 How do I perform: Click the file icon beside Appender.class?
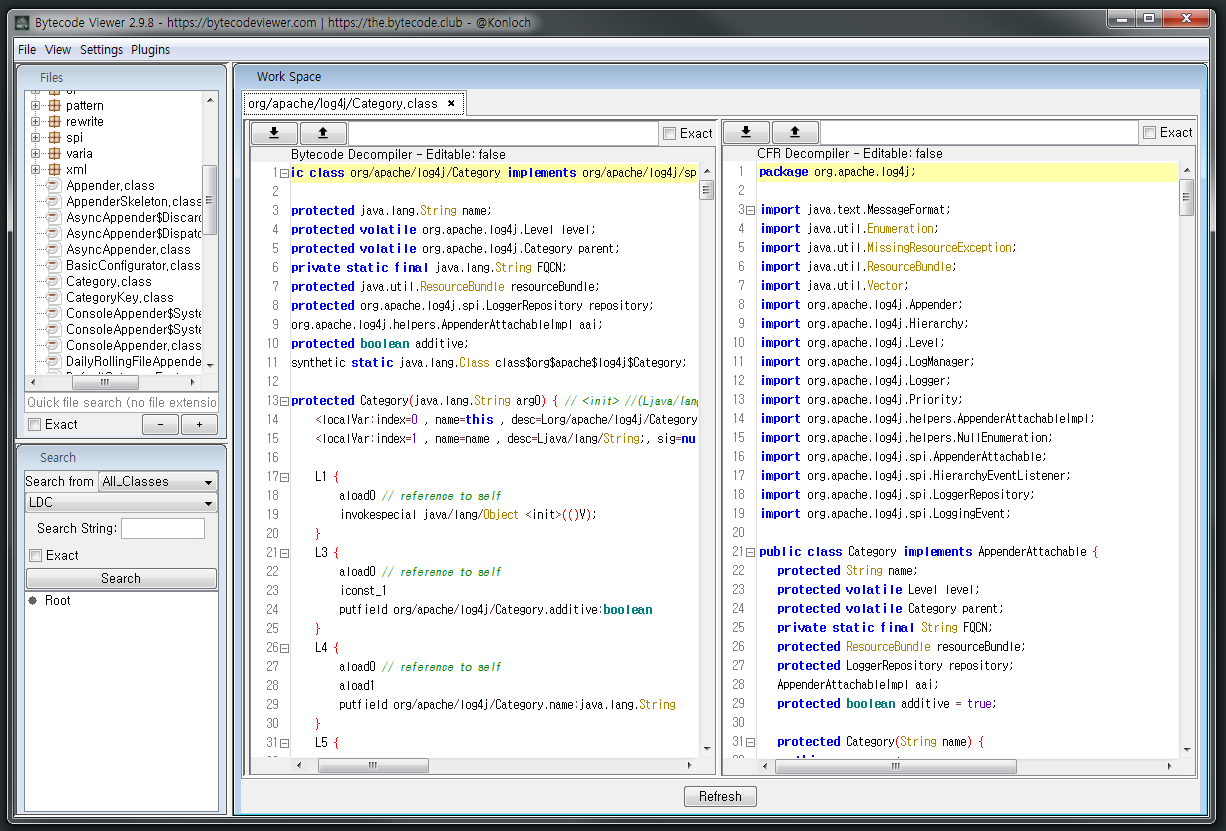[x=54, y=185]
